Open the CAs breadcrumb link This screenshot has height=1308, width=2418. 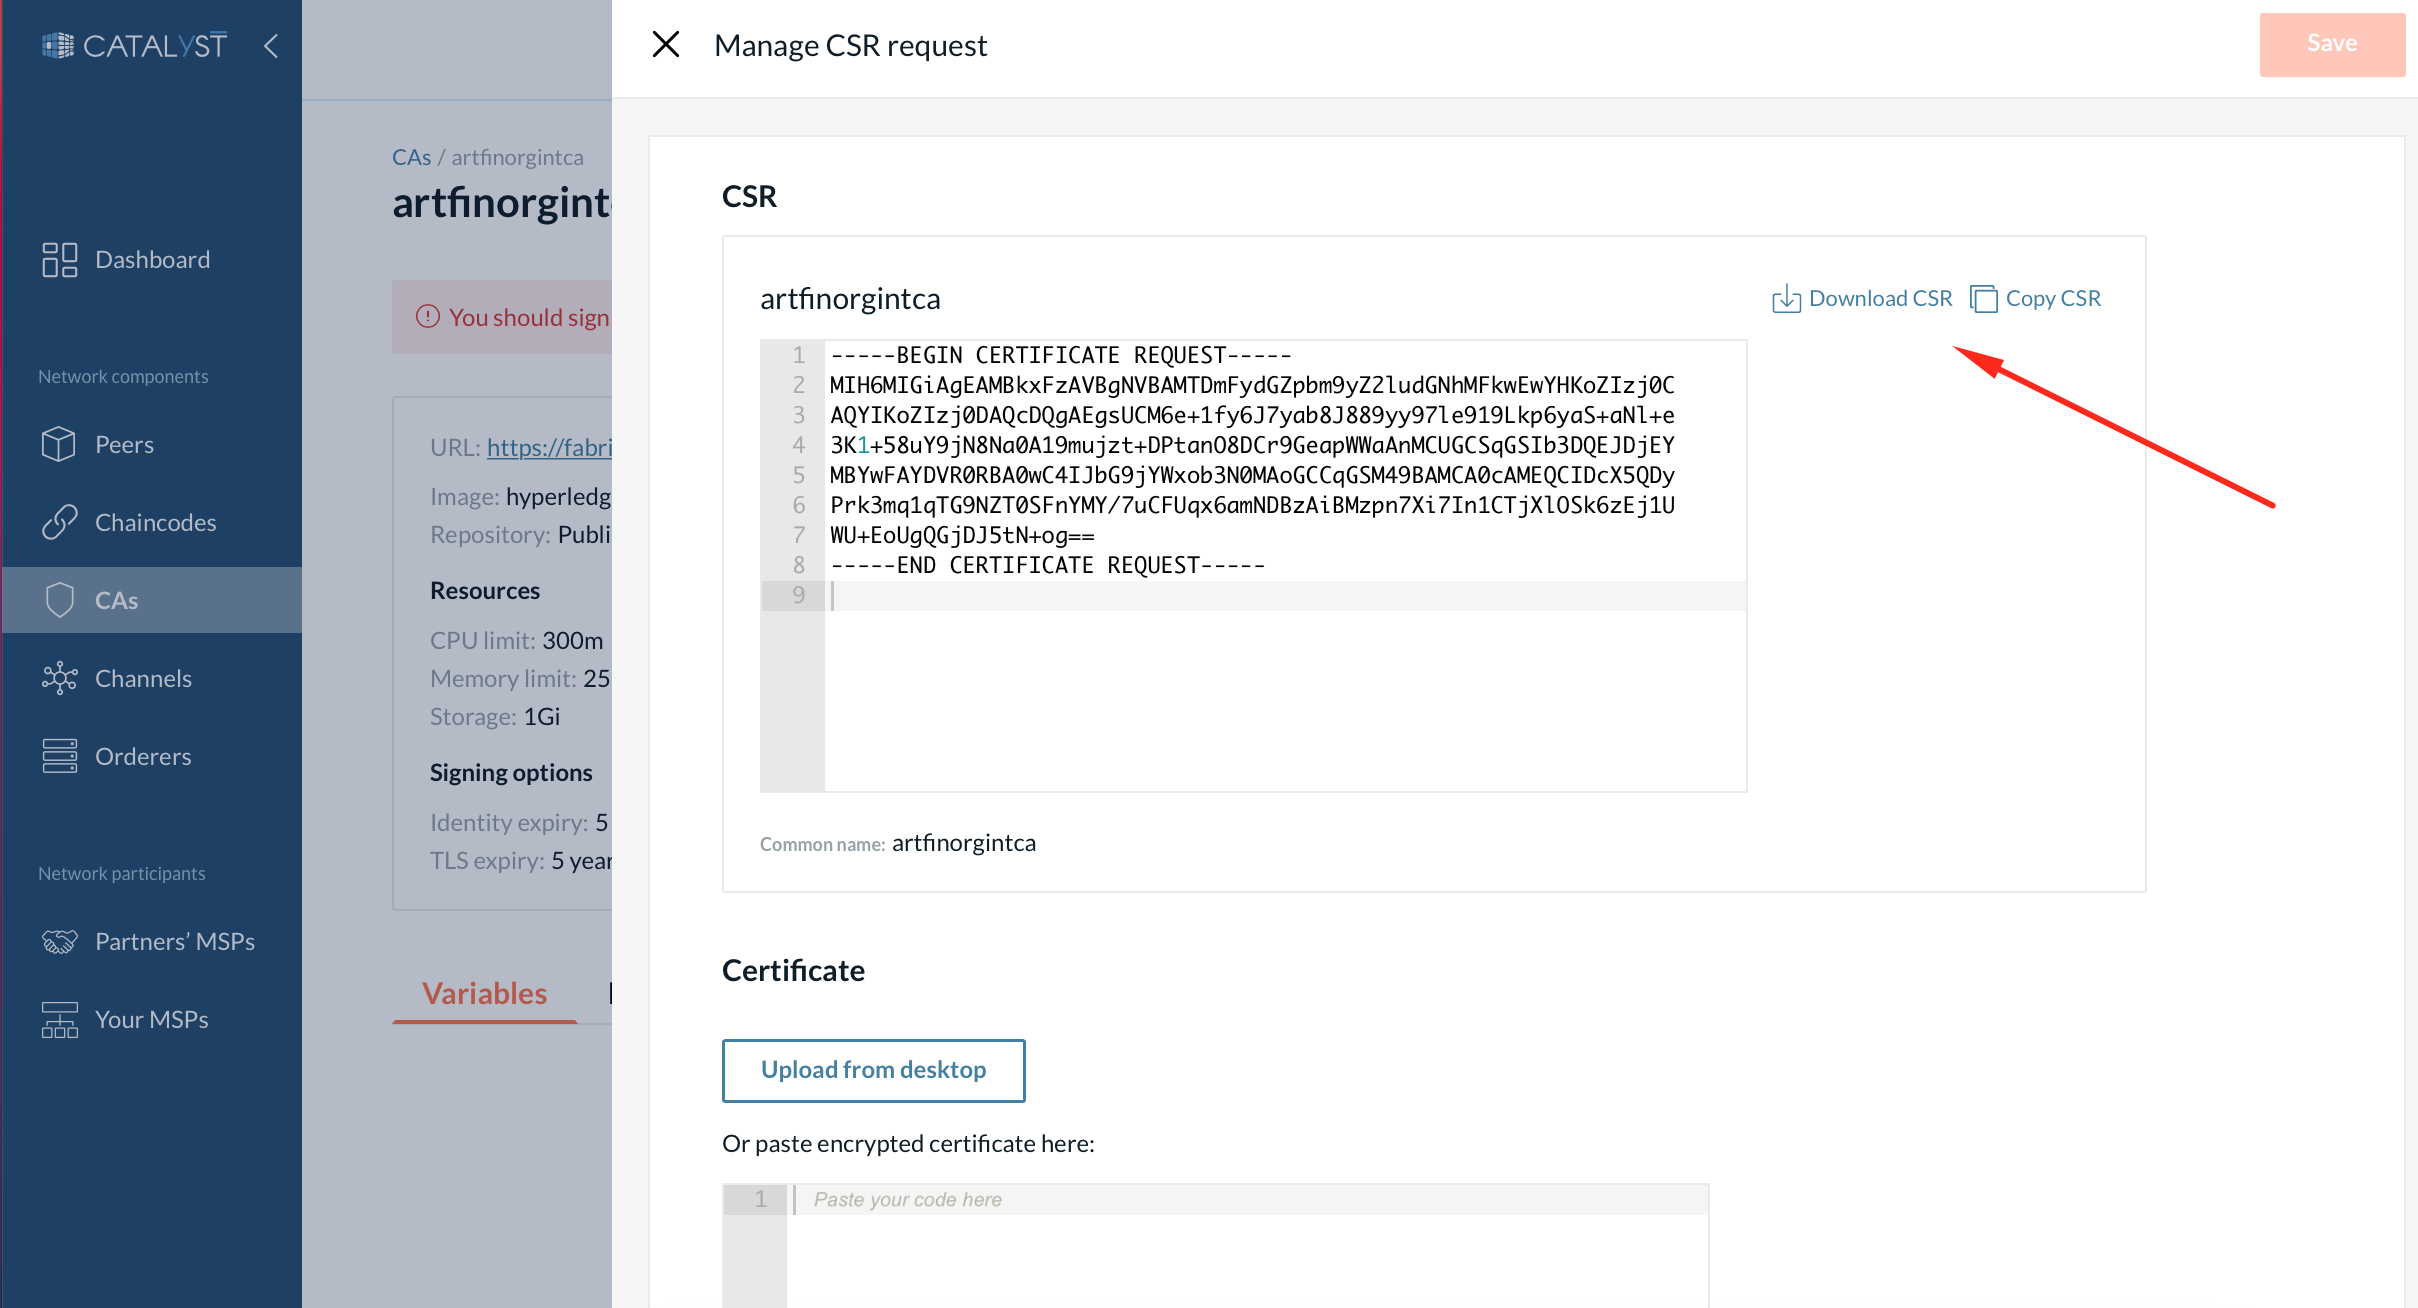click(x=411, y=156)
